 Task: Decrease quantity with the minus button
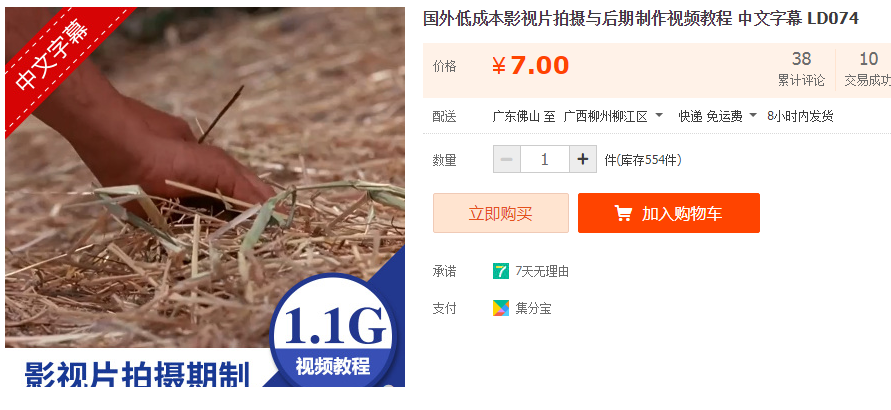pos(507,160)
